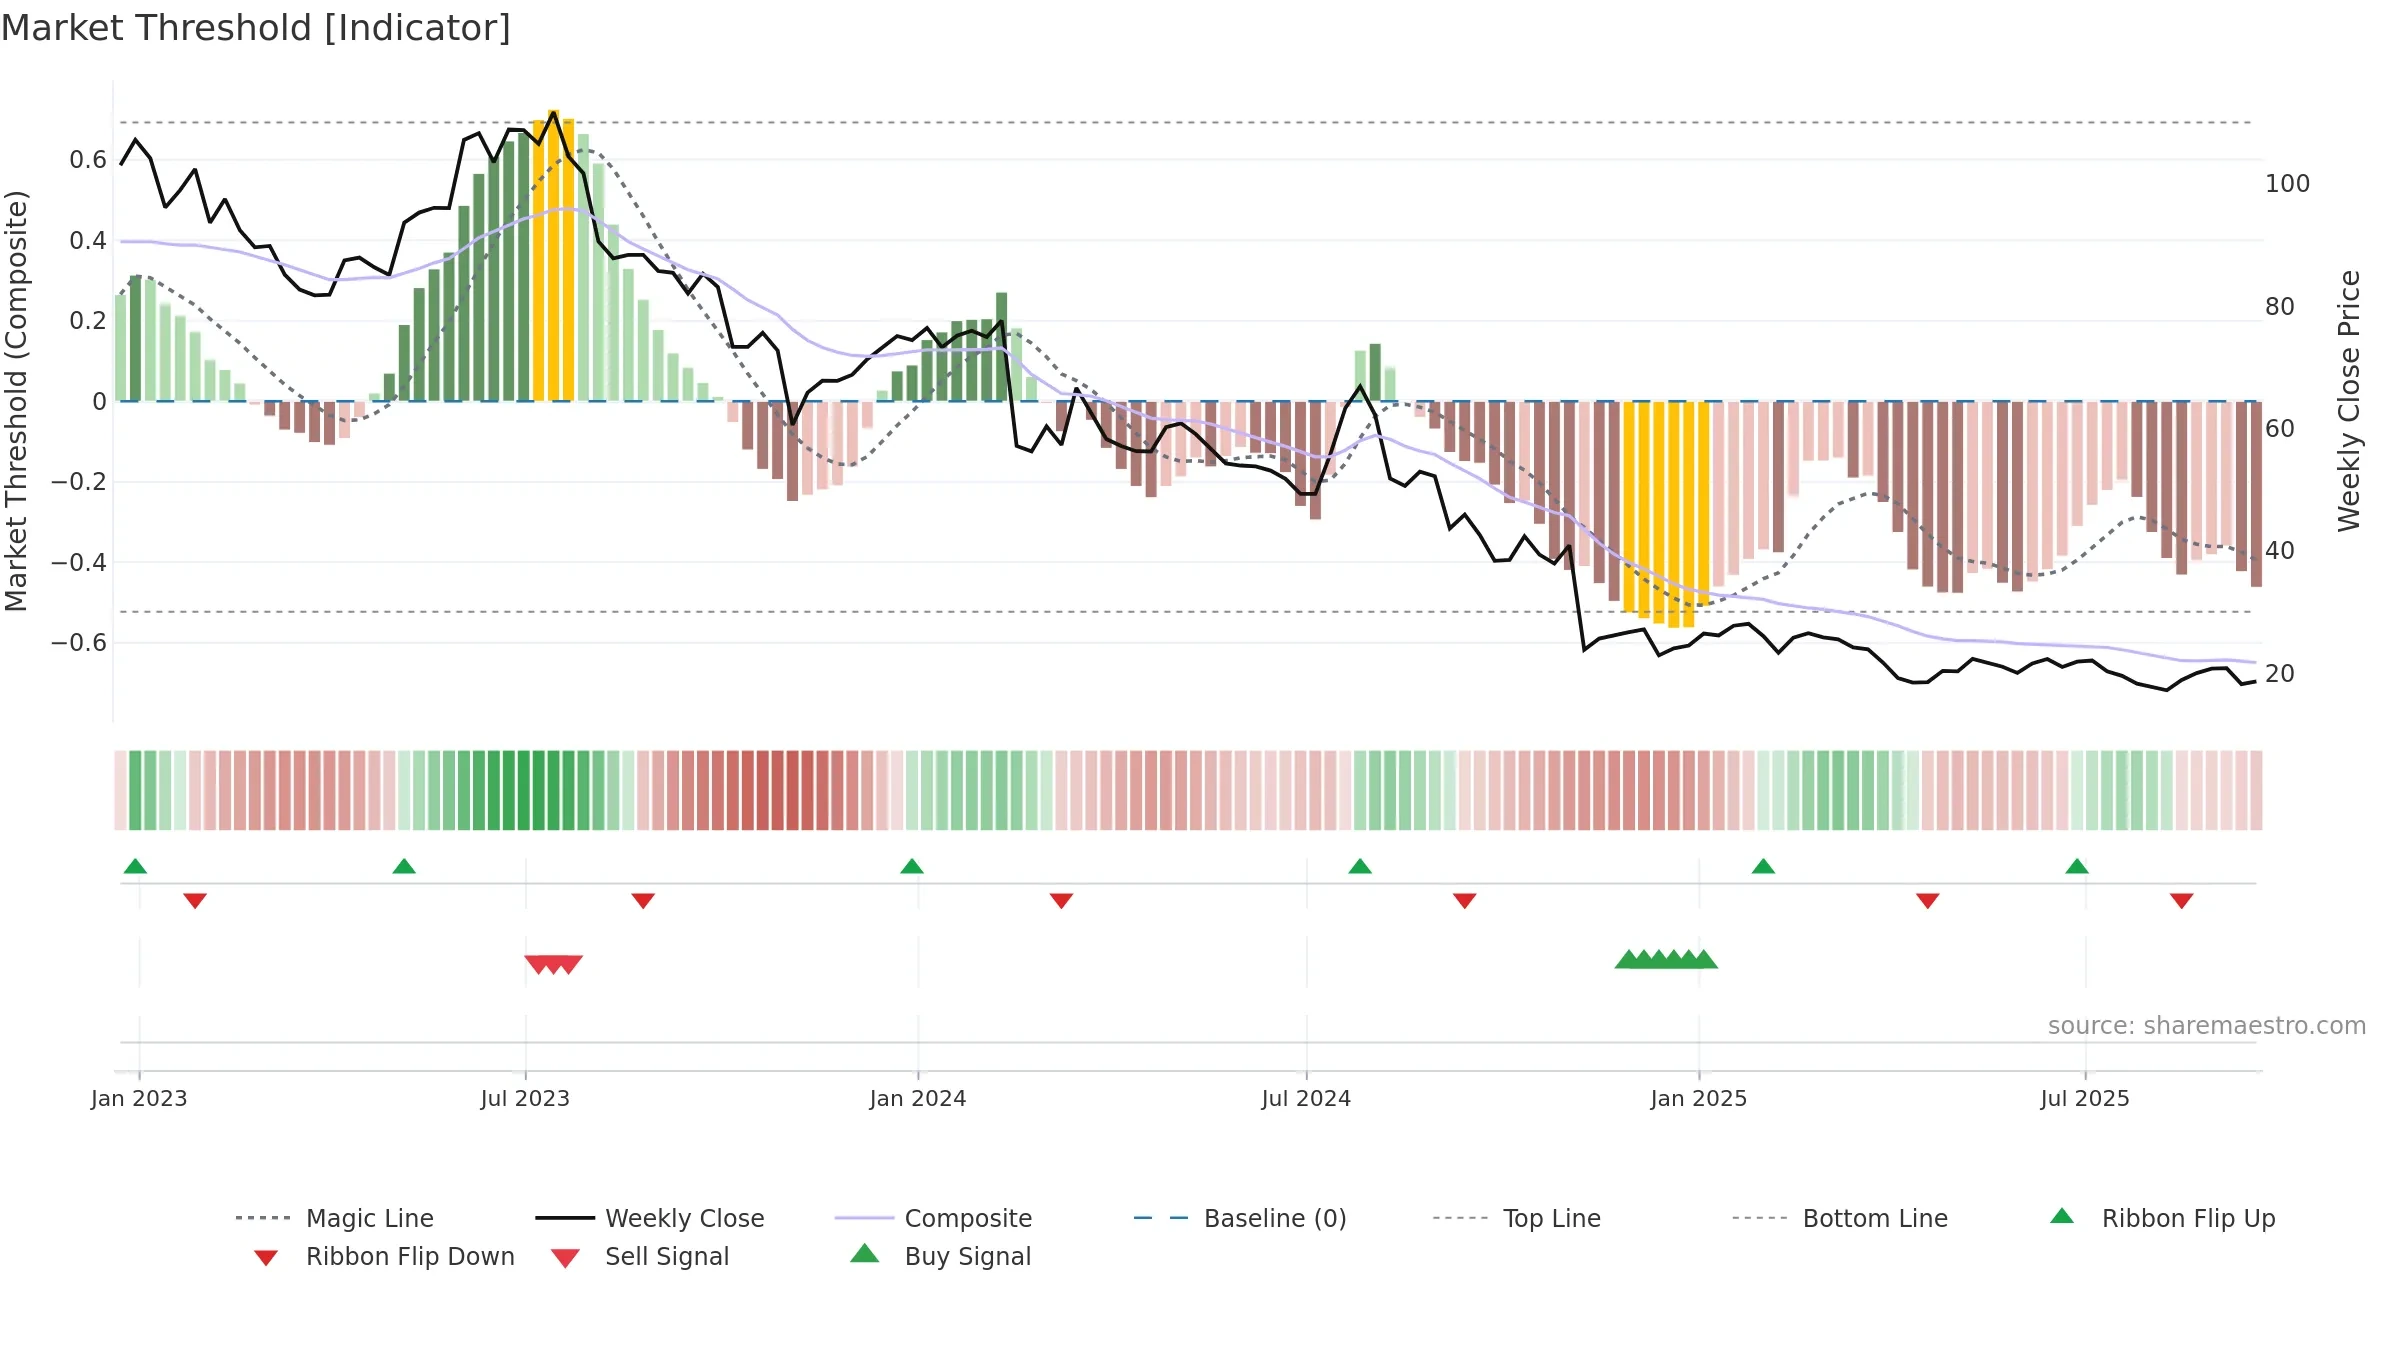Toggle the Ribbon Flip Down legend entry
This screenshot has height=1350, width=2400.
coord(383,1256)
